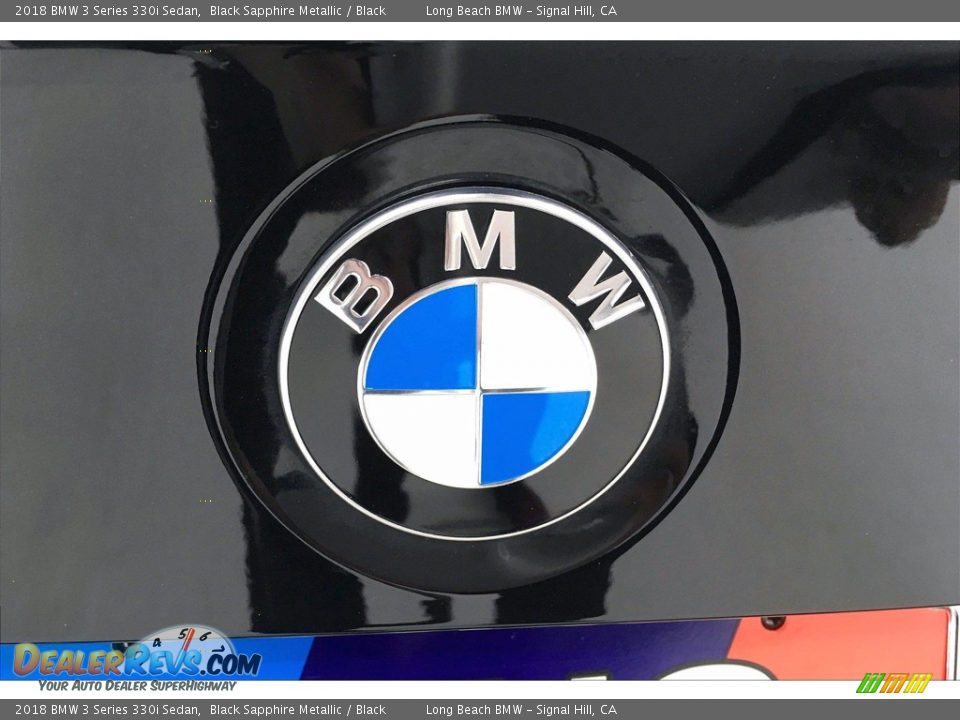The image size is (960, 720).
Task: Click the '5' numeral on the logo clock
Action: pyautogui.click(x=182, y=632)
